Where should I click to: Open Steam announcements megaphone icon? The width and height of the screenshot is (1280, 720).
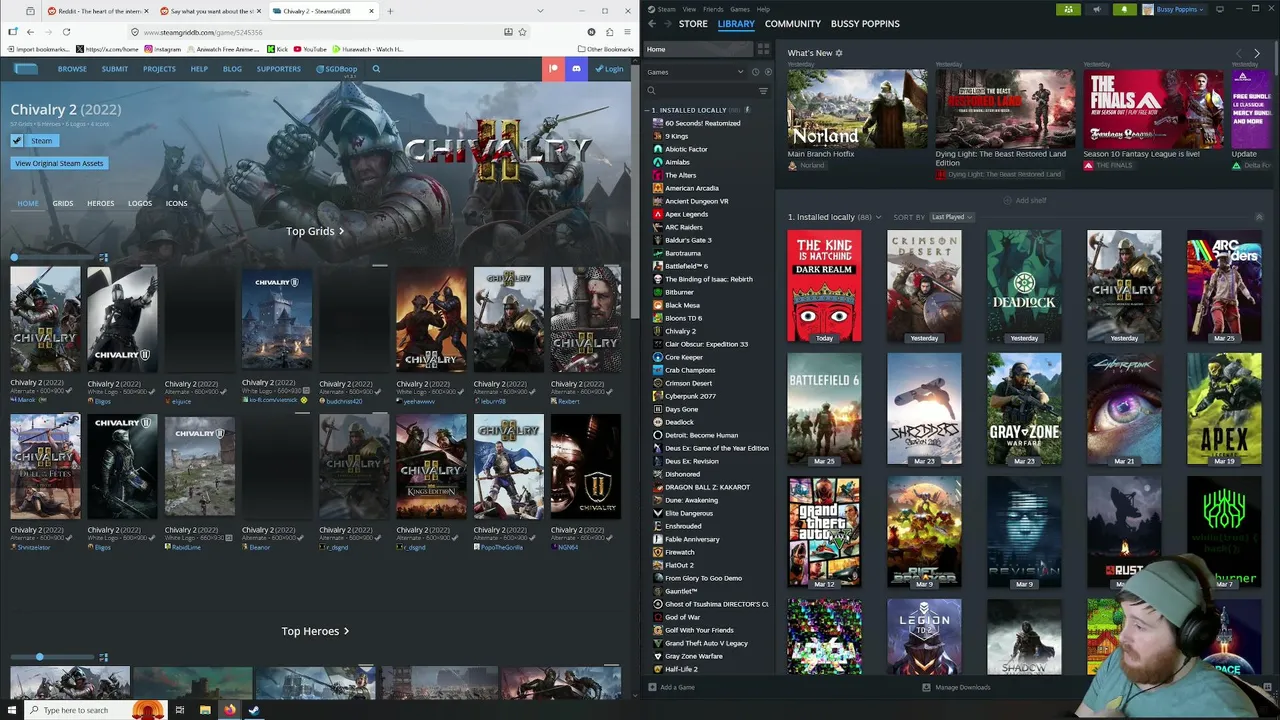pyautogui.click(x=1097, y=9)
